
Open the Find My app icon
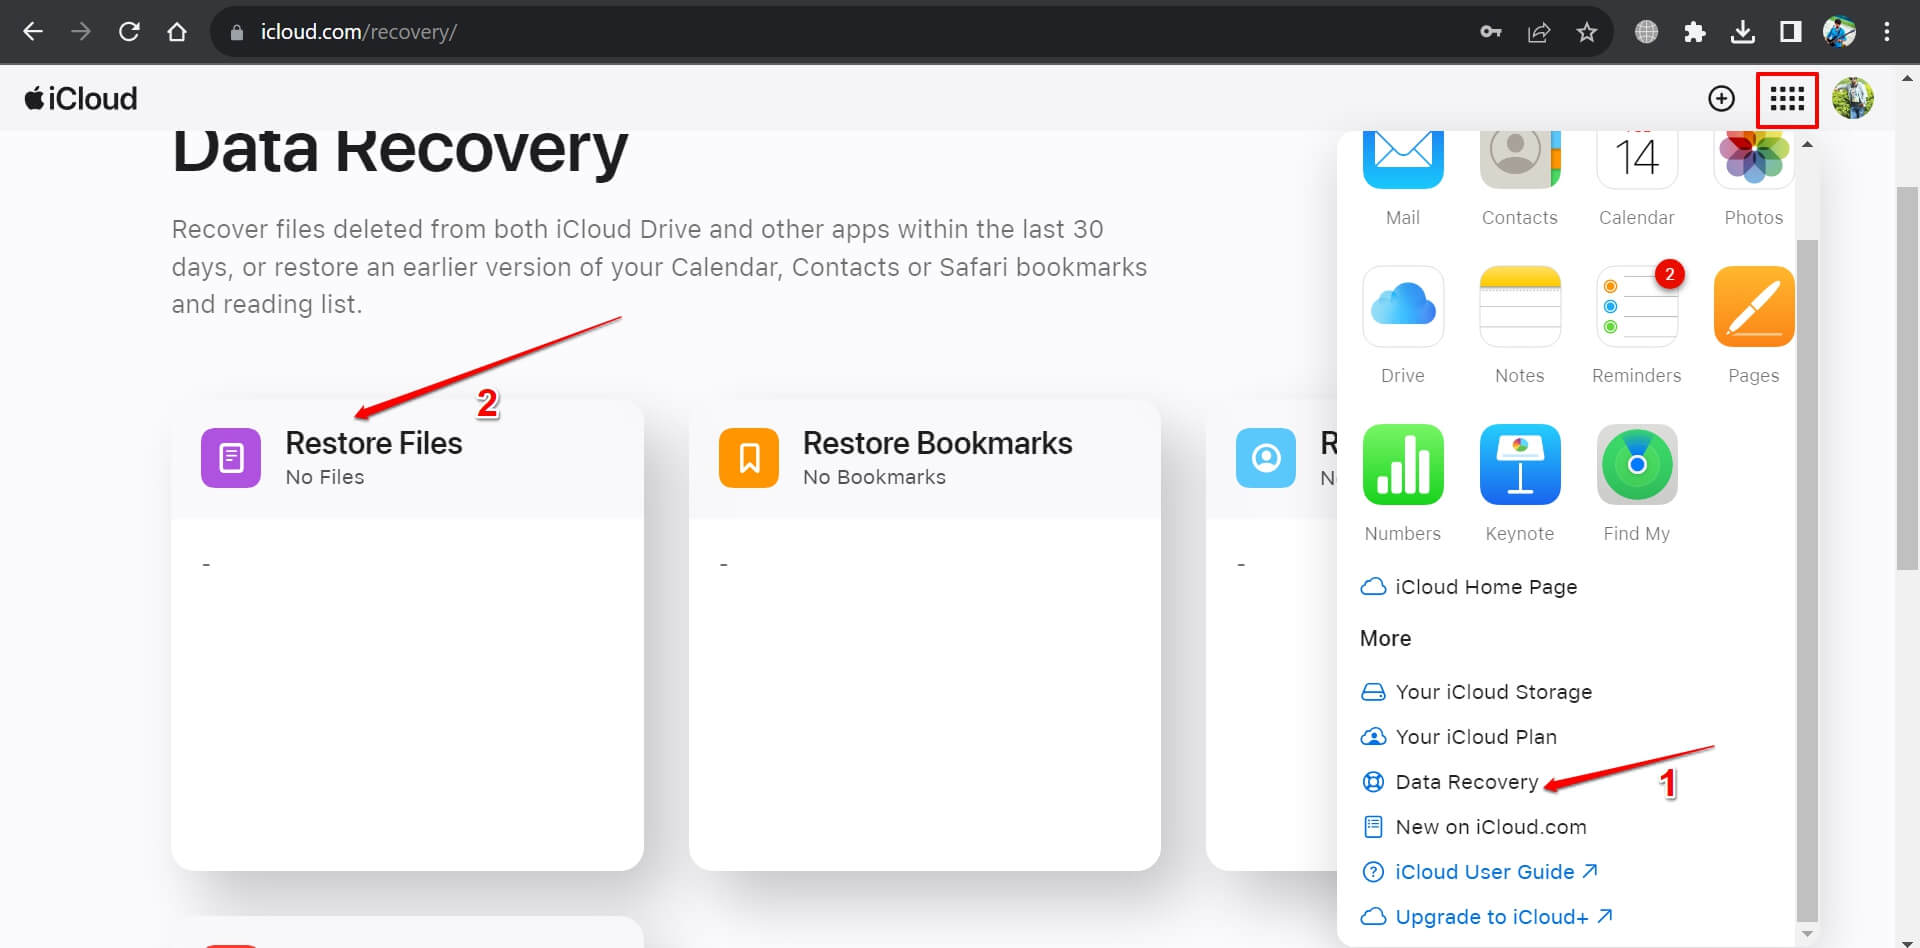click(x=1636, y=464)
